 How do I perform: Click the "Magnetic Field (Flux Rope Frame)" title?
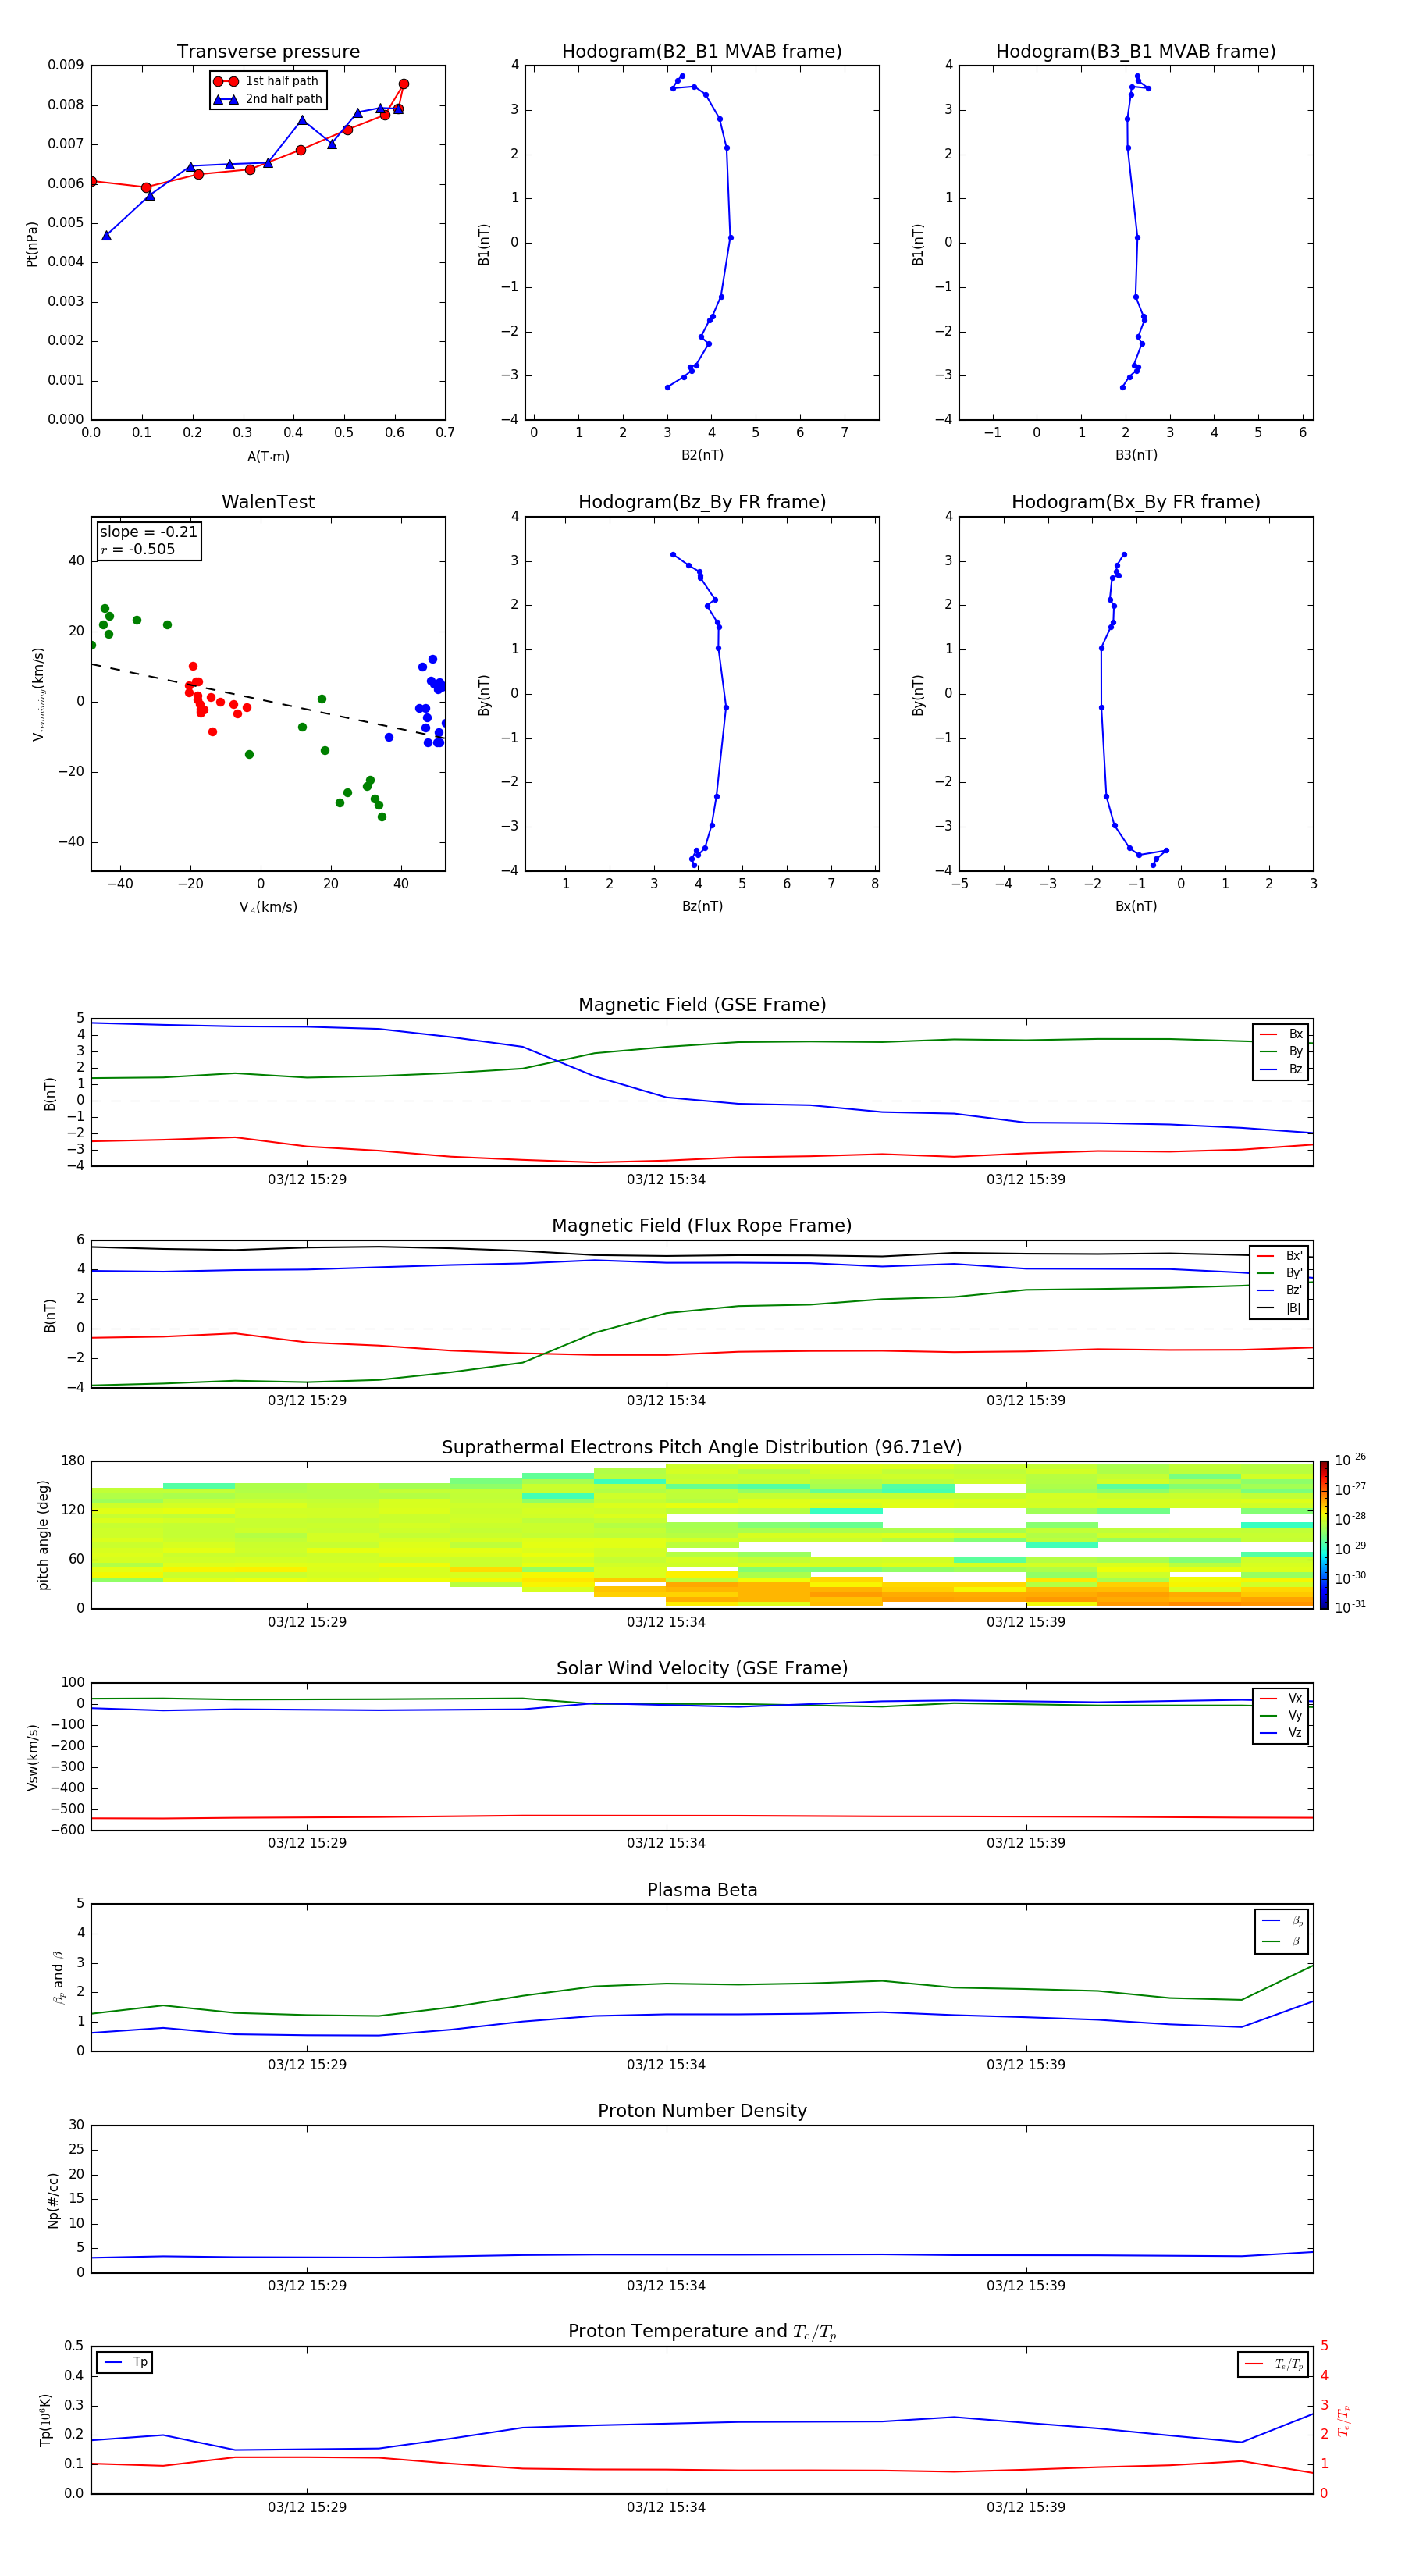[702, 1226]
